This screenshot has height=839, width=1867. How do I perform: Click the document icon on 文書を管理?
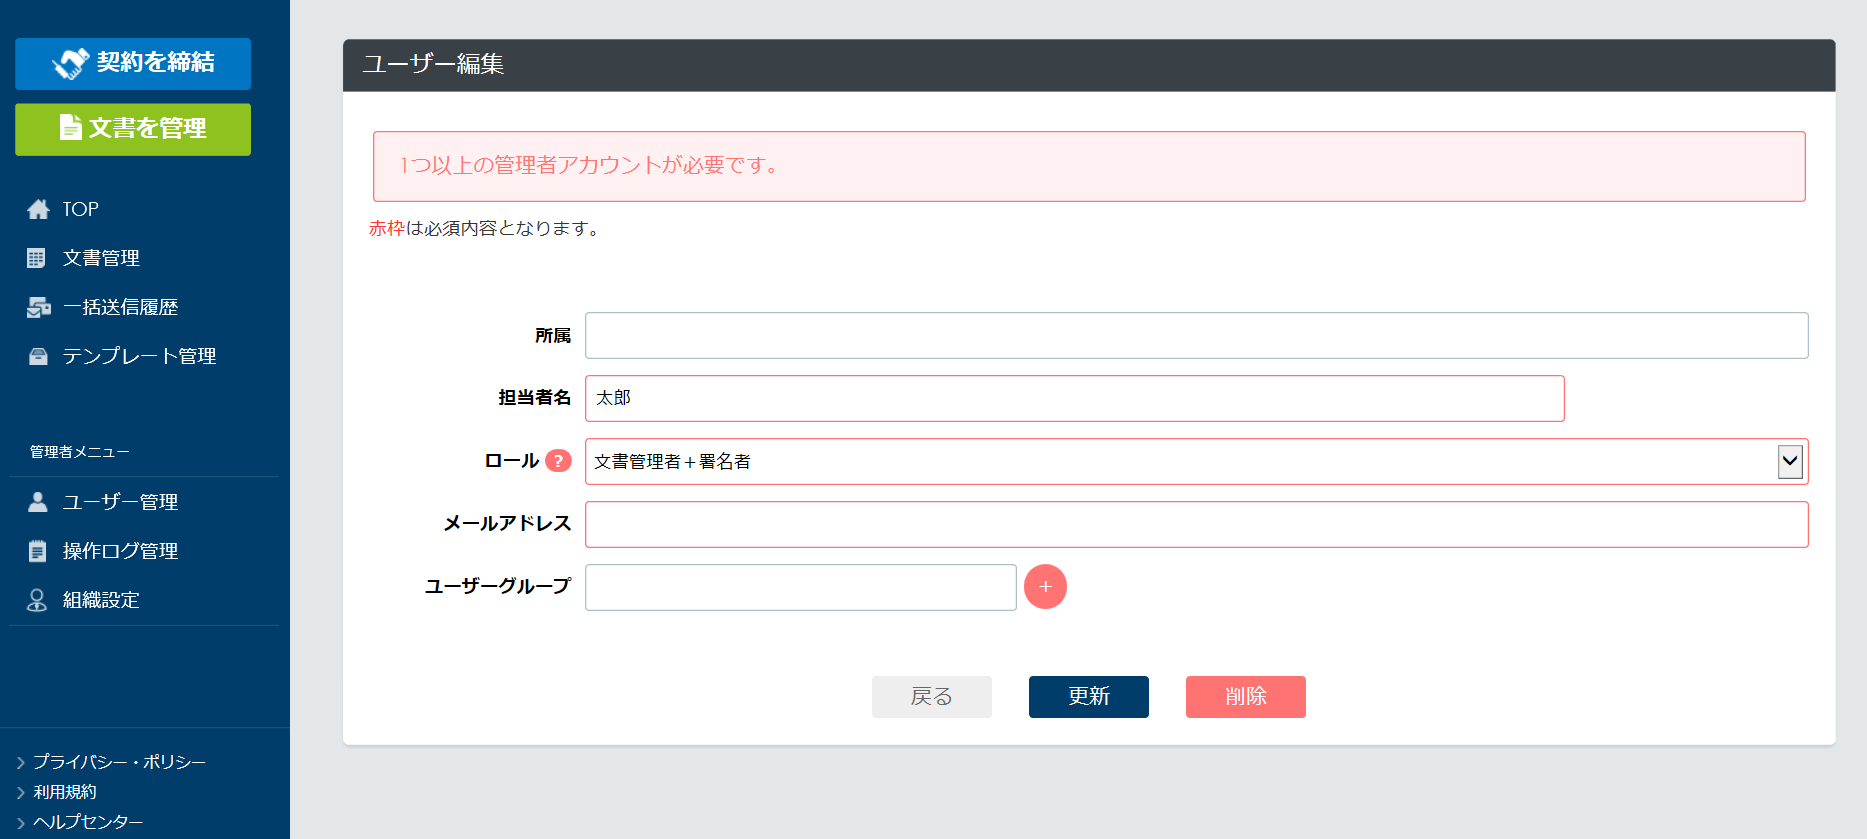[x=70, y=128]
